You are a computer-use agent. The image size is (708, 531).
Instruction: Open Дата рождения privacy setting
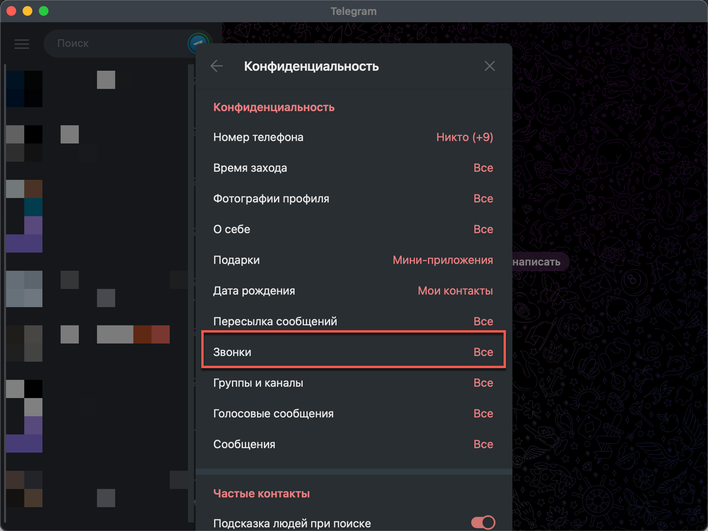pos(354,291)
